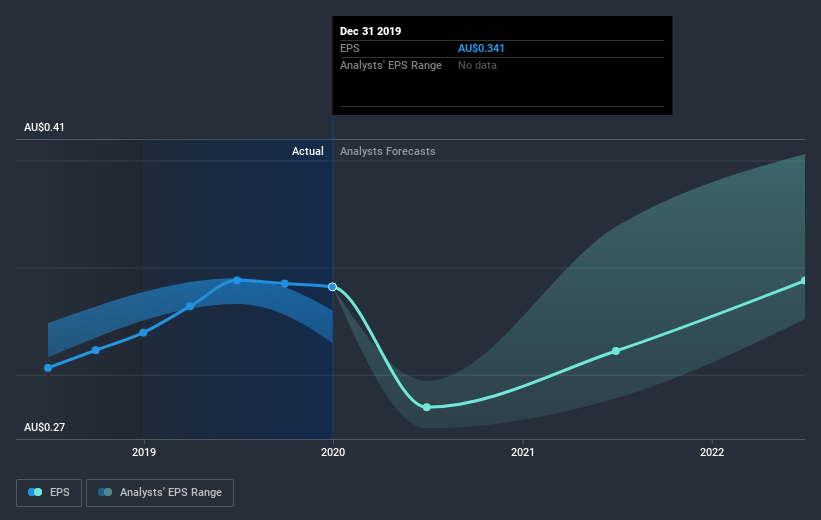Click the mid-2020 forecast low data point

tap(427, 407)
